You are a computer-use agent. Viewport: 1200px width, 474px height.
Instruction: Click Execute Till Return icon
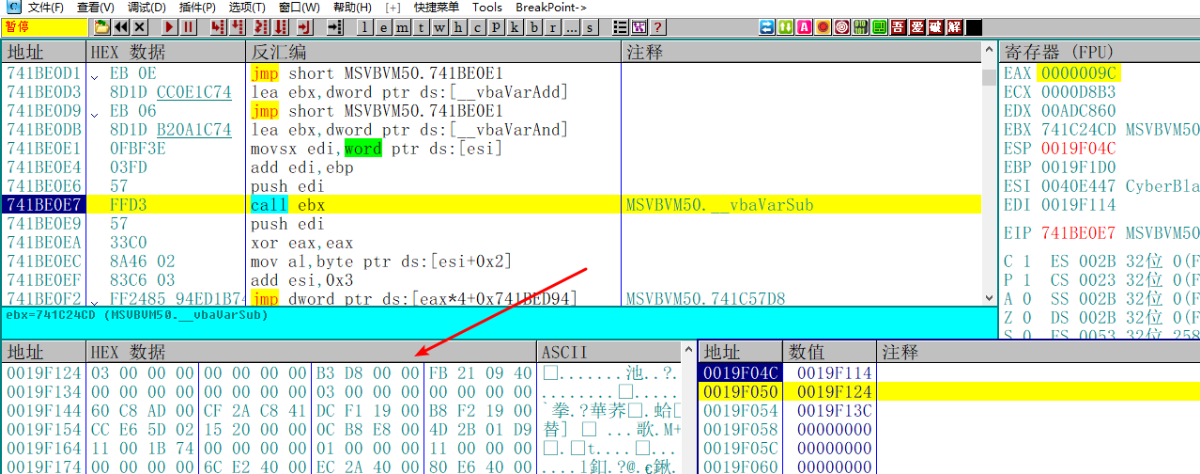(x=304, y=26)
